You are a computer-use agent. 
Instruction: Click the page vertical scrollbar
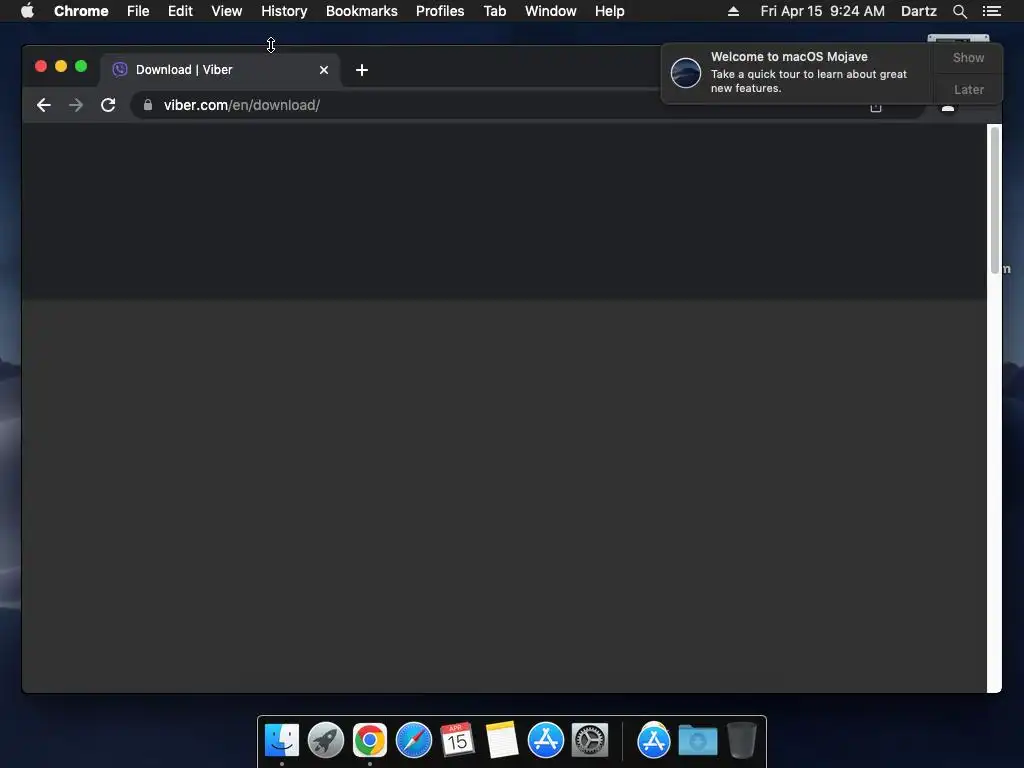coord(995,200)
